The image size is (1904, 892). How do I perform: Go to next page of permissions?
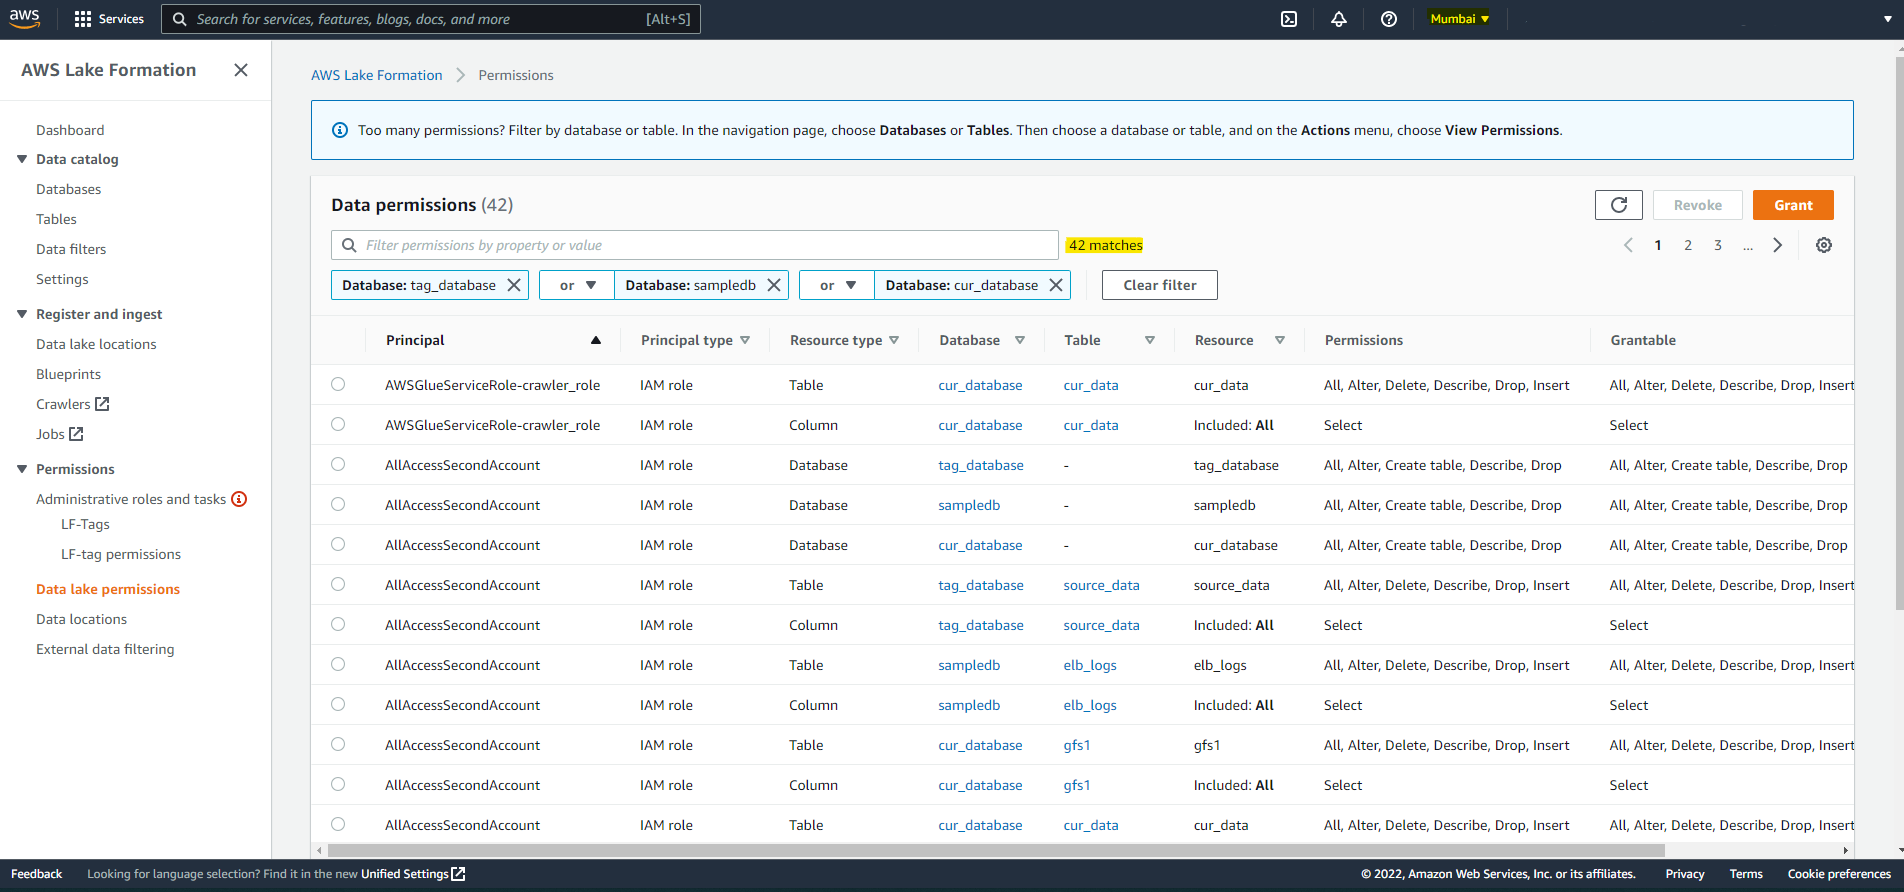(1777, 245)
